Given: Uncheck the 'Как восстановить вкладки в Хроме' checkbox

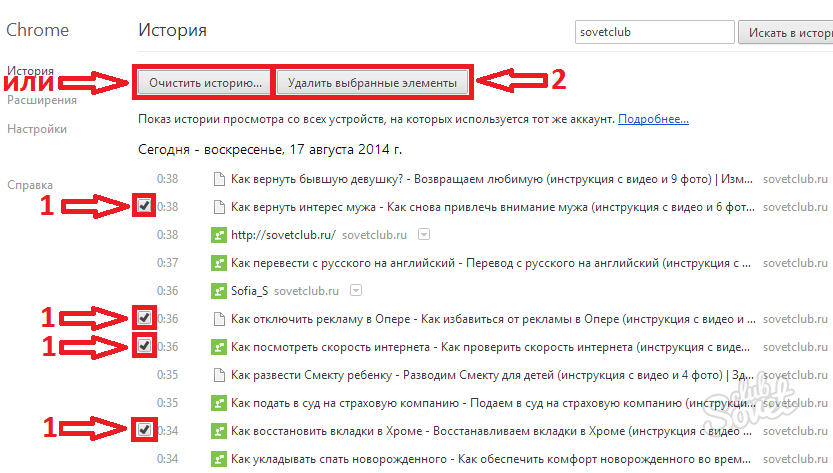Looking at the screenshot, I should (x=144, y=429).
